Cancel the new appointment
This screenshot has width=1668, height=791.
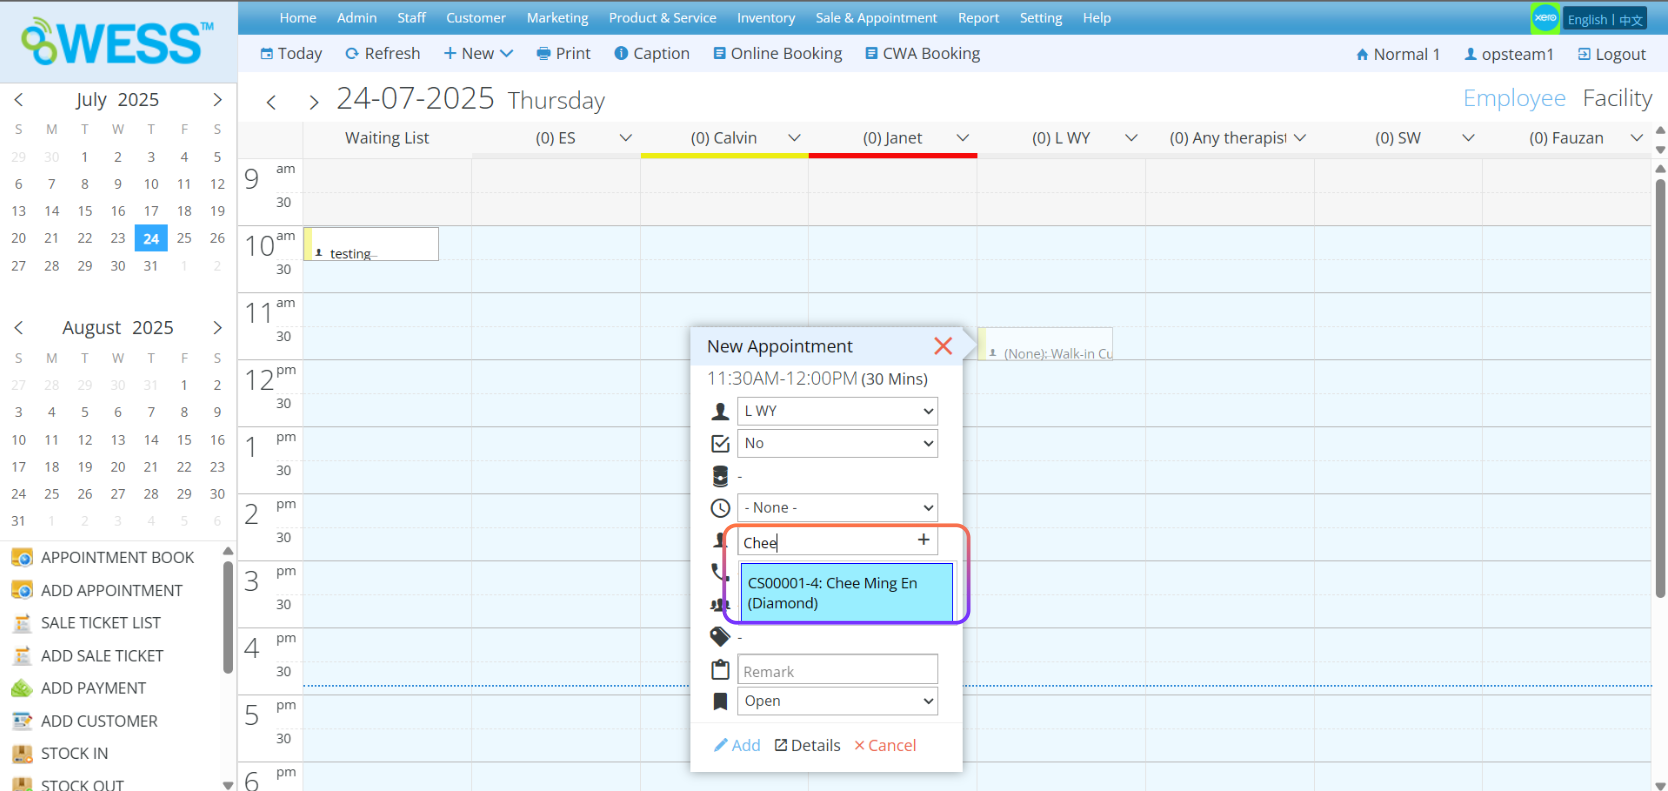tap(885, 746)
